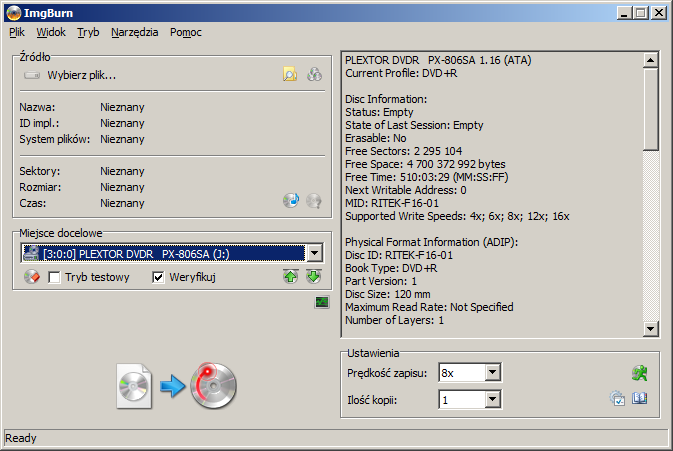Open the PLEXTOR DVDR destination drive dropdown
Viewport: 673px width, 451px height.
(315, 253)
